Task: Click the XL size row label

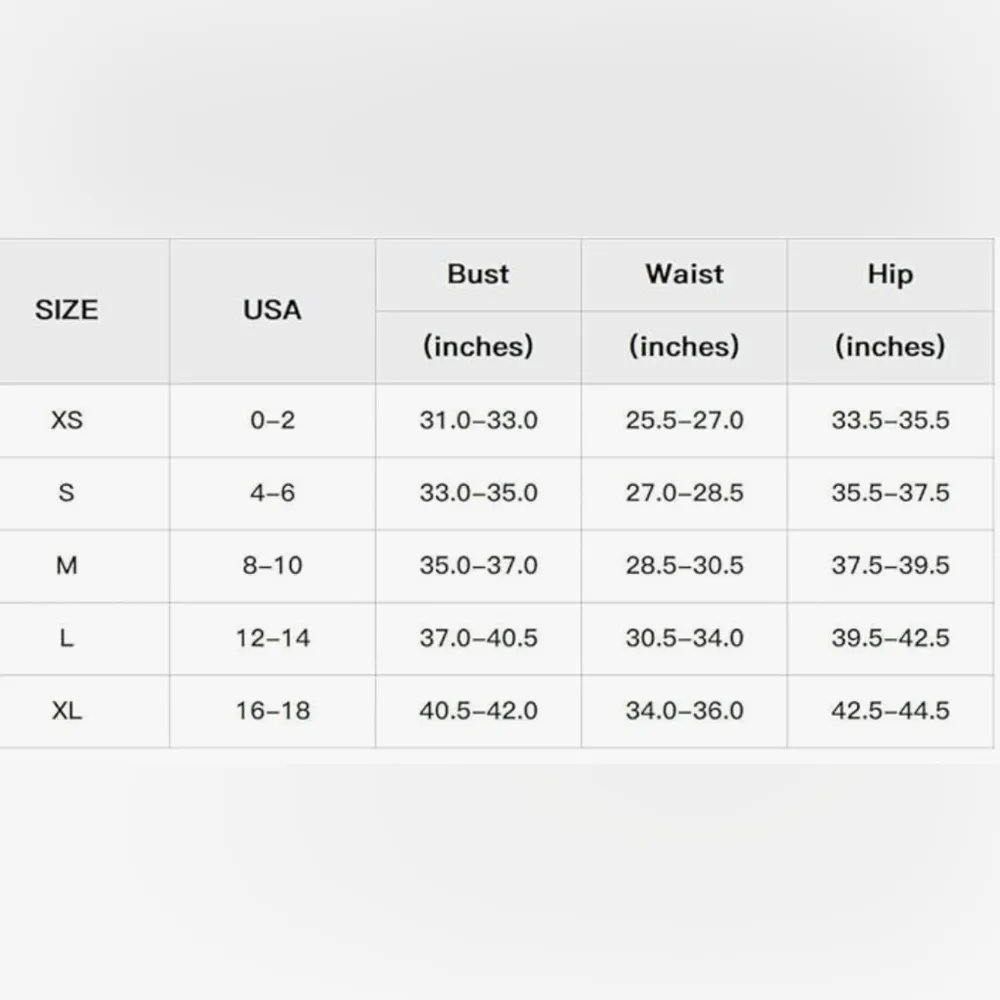Action: [x=67, y=711]
